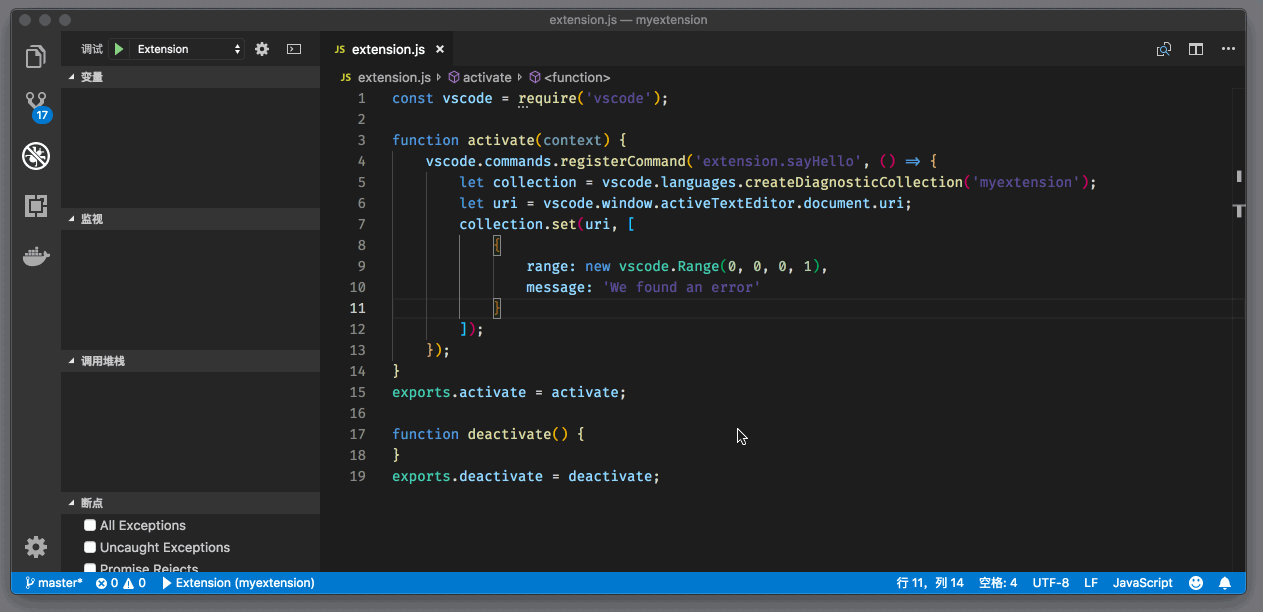Screen dimensions: 1263x612
Task: Click the JavaScript language mode in status bar
Action: coord(1142,583)
